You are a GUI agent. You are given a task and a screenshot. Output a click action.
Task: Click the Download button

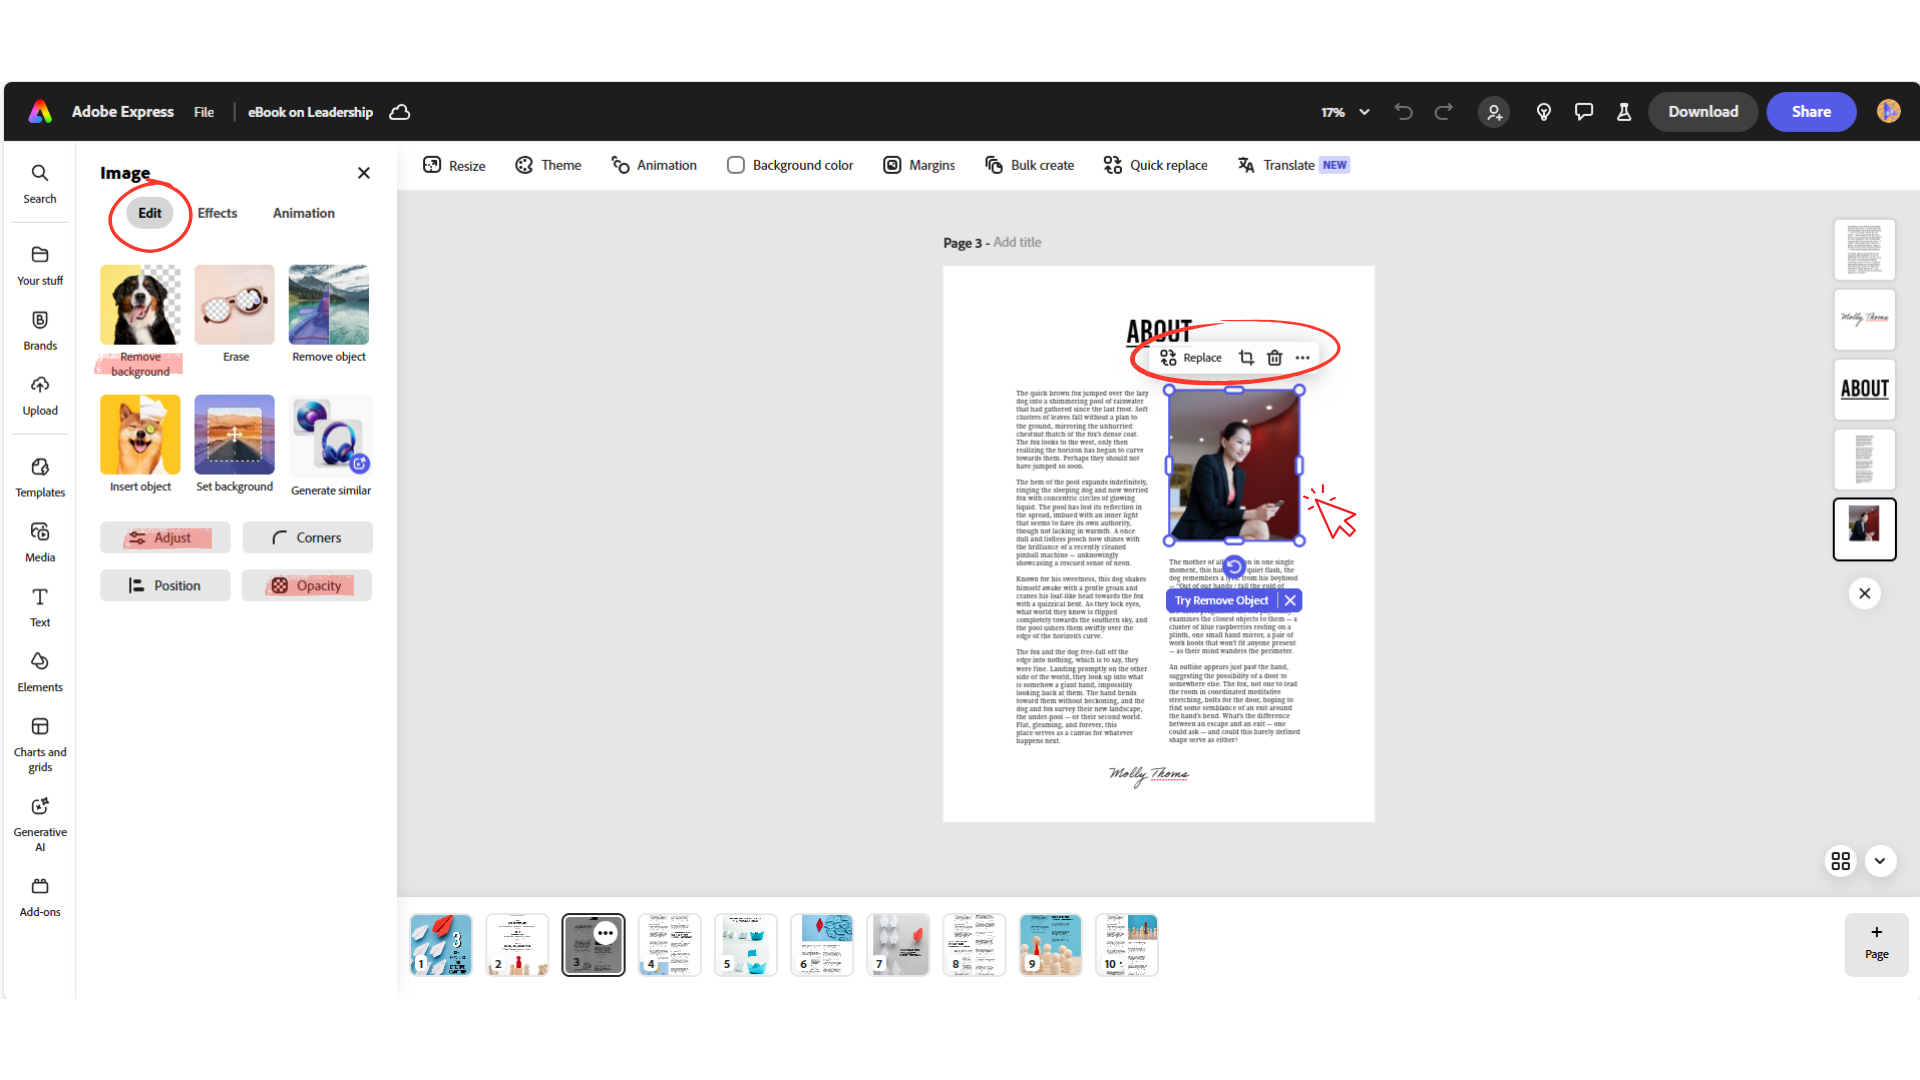point(1702,111)
